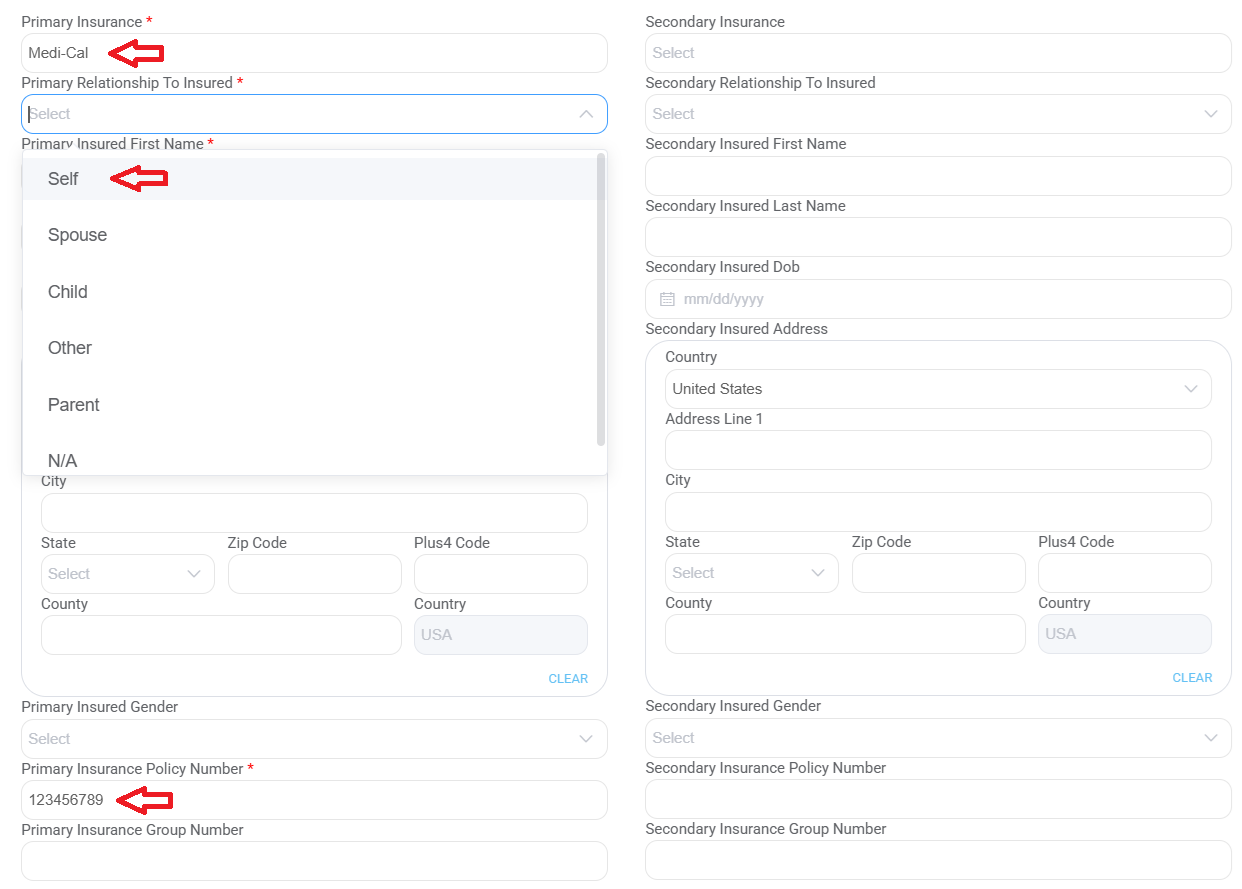Click the secondary address Zip Code field

click(939, 573)
